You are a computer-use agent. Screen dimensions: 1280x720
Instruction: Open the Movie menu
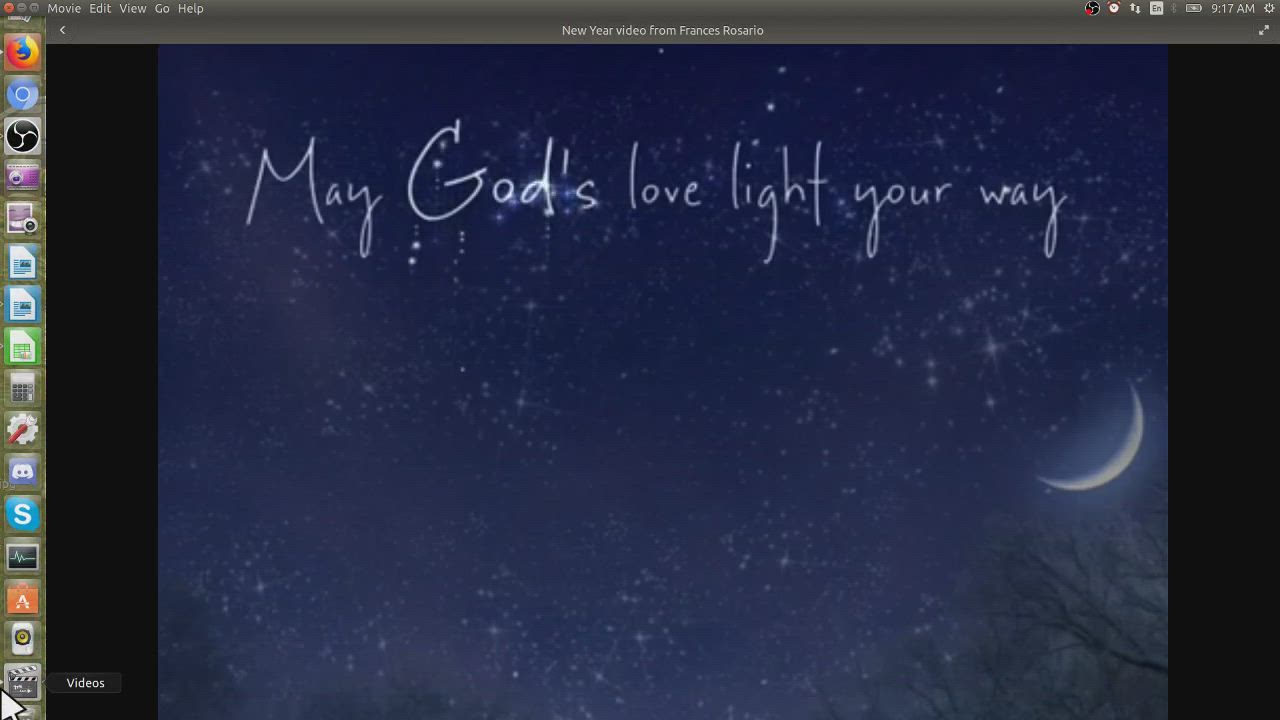point(64,8)
